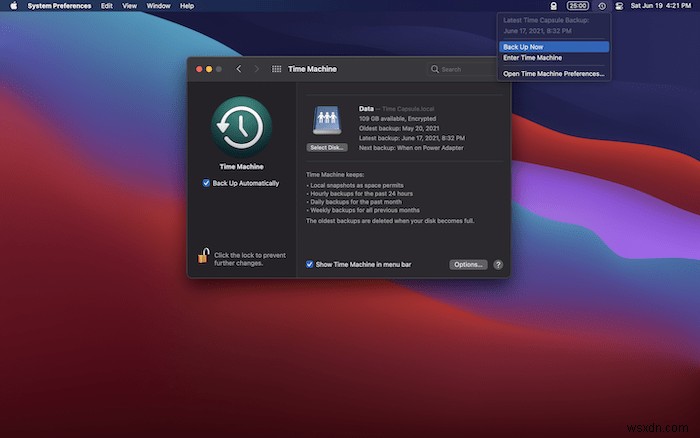Close the Time Machine window

pos(199,69)
